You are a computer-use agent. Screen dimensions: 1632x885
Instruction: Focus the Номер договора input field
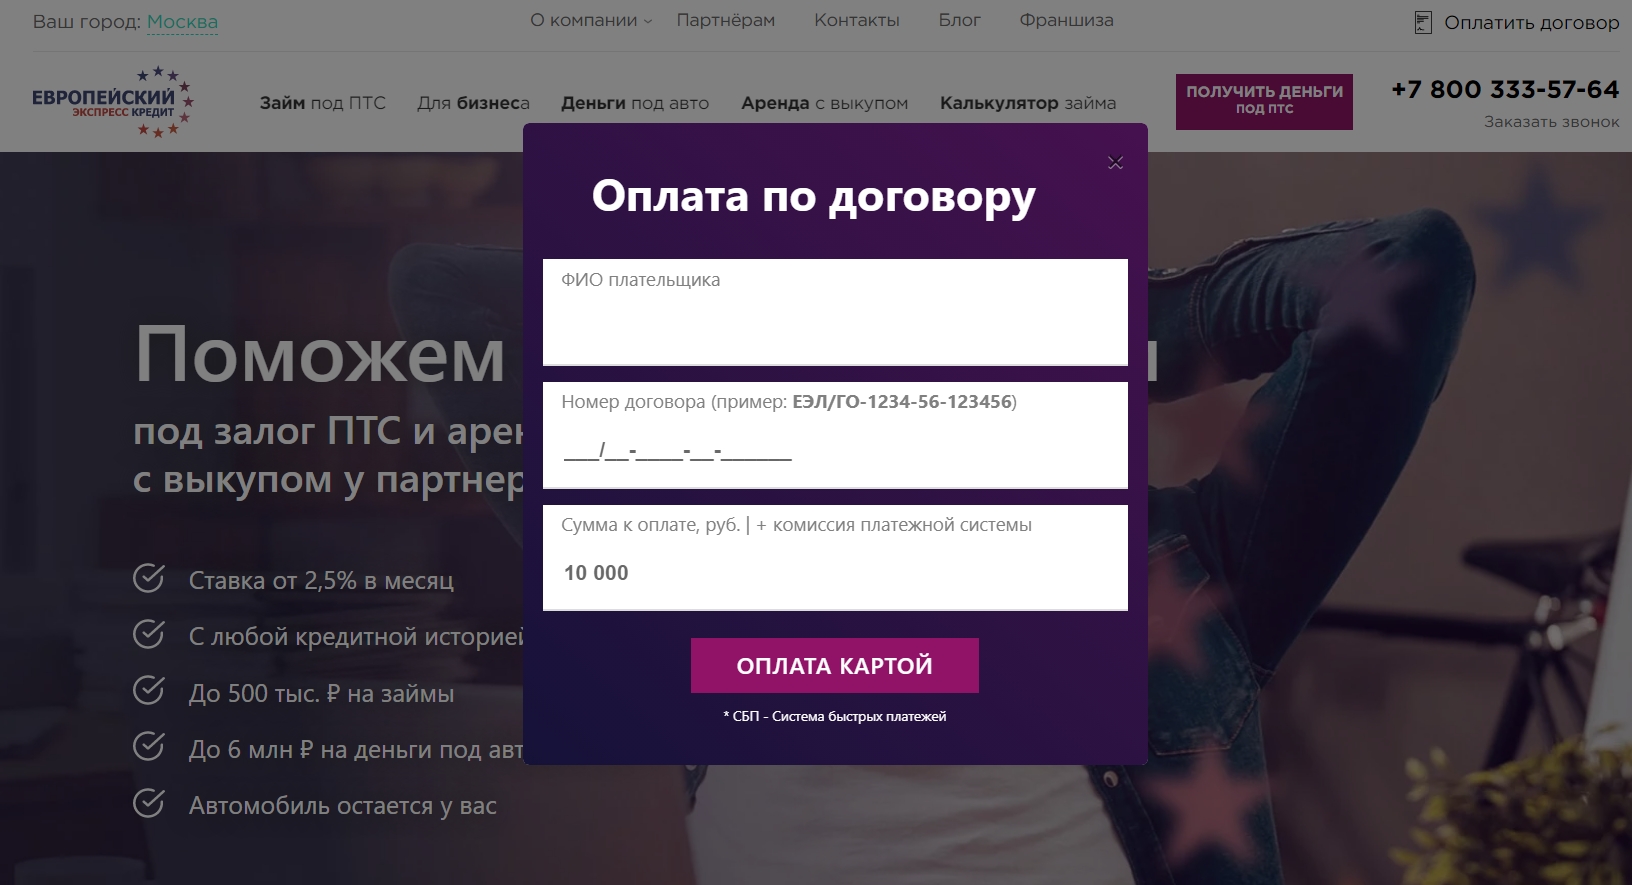coord(835,435)
